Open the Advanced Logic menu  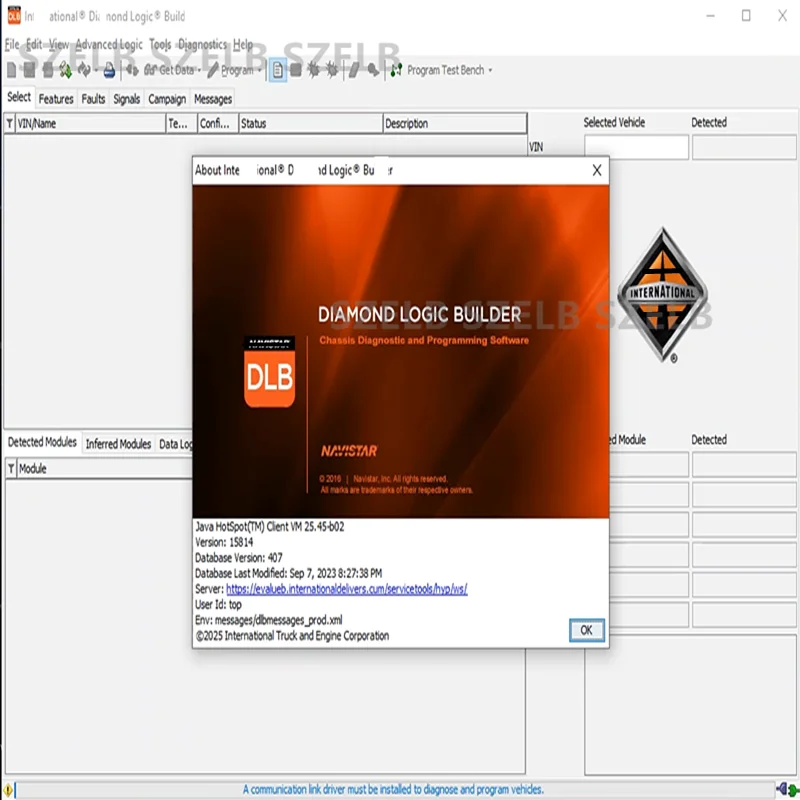[x=109, y=44]
